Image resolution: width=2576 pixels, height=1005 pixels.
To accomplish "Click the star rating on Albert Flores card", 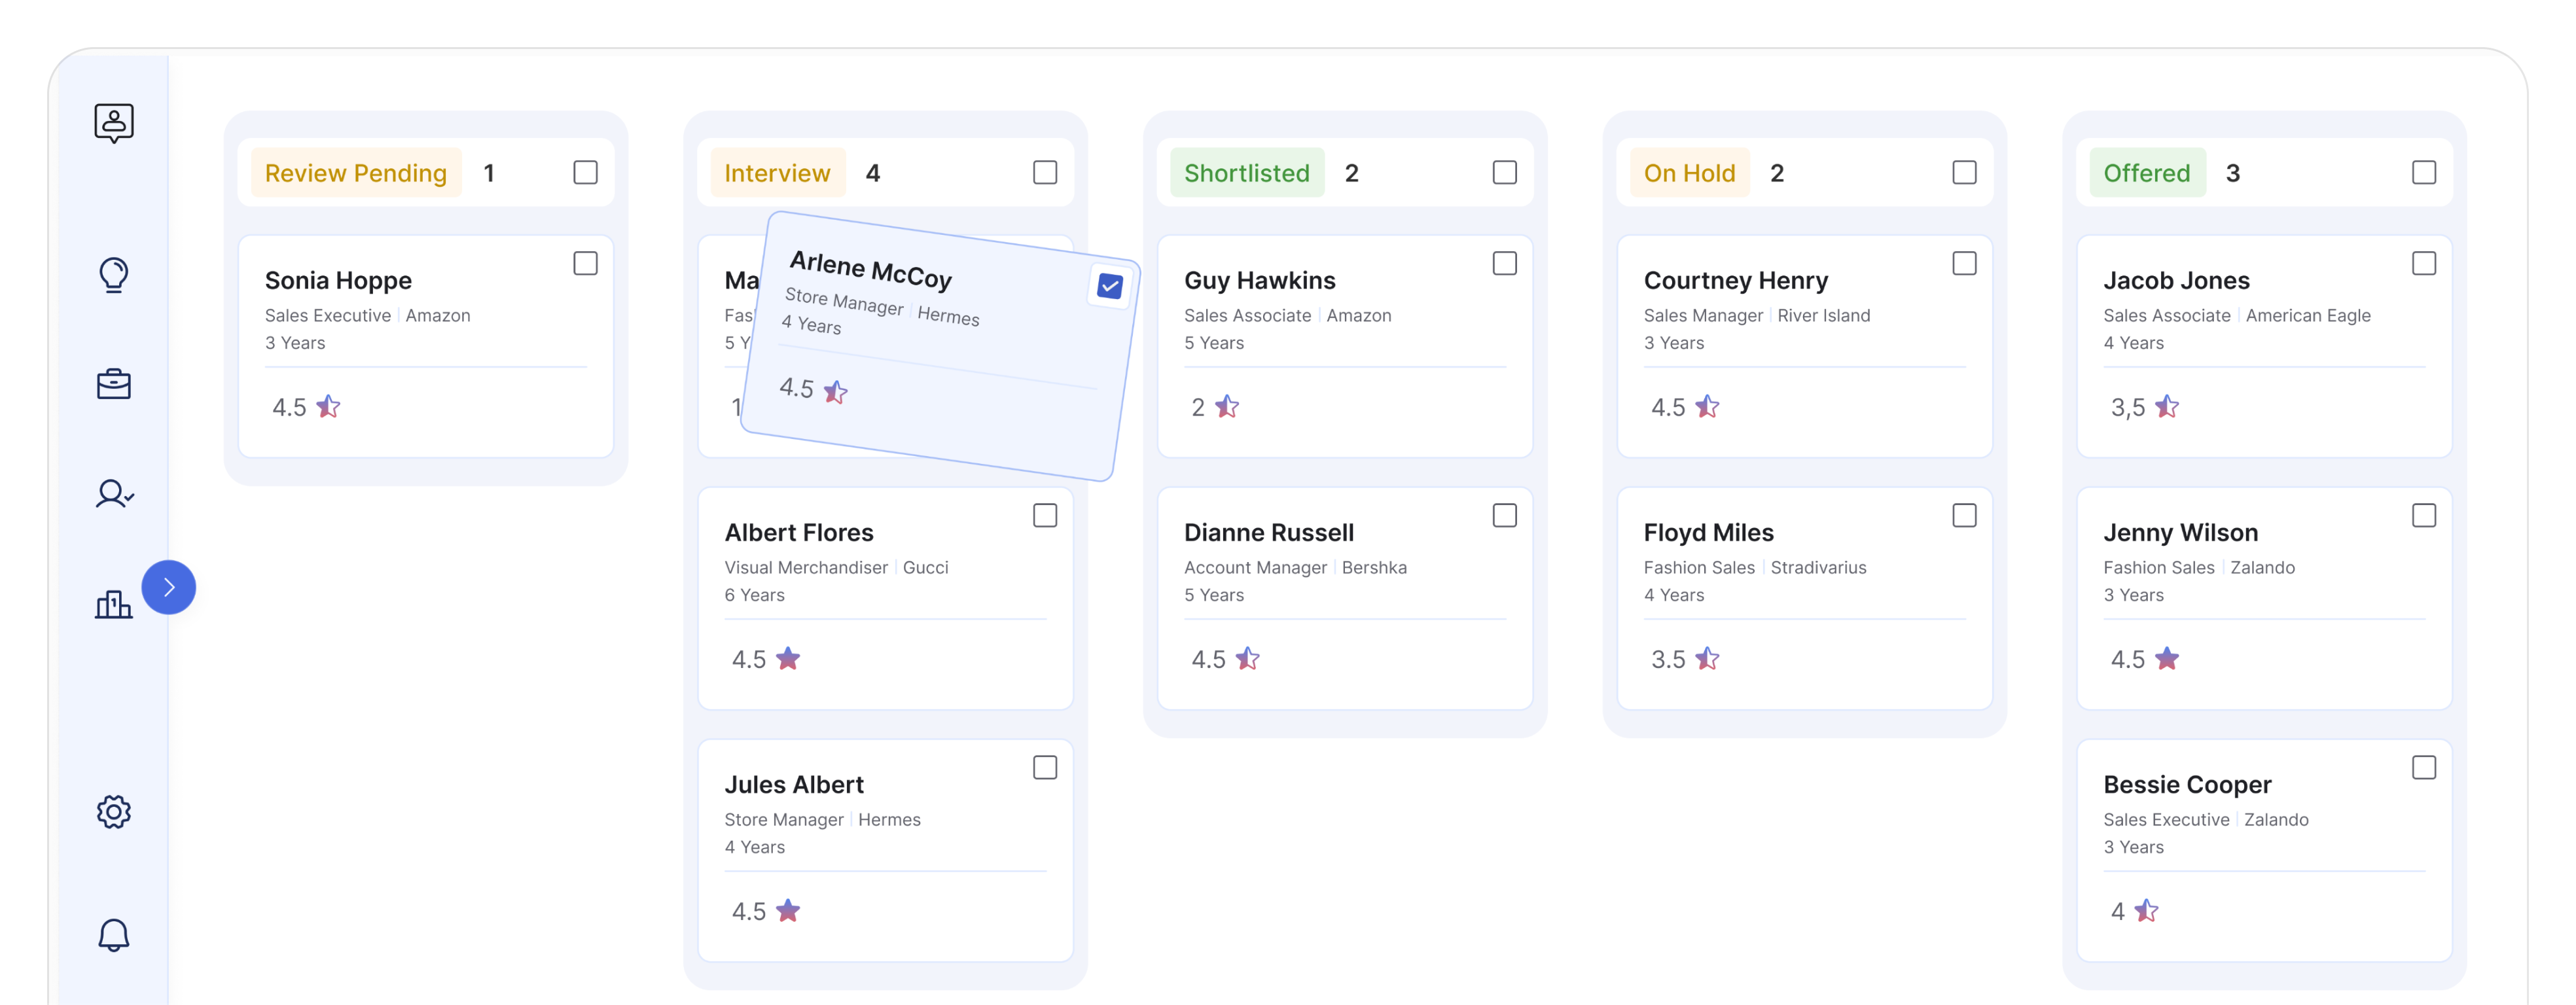I will click(x=788, y=659).
